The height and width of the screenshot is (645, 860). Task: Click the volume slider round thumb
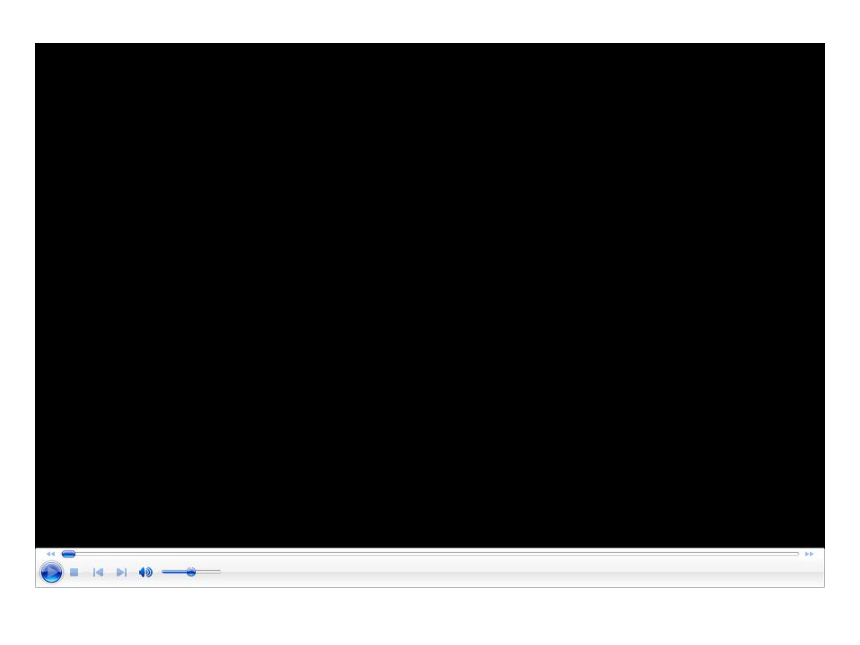click(x=191, y=572)
